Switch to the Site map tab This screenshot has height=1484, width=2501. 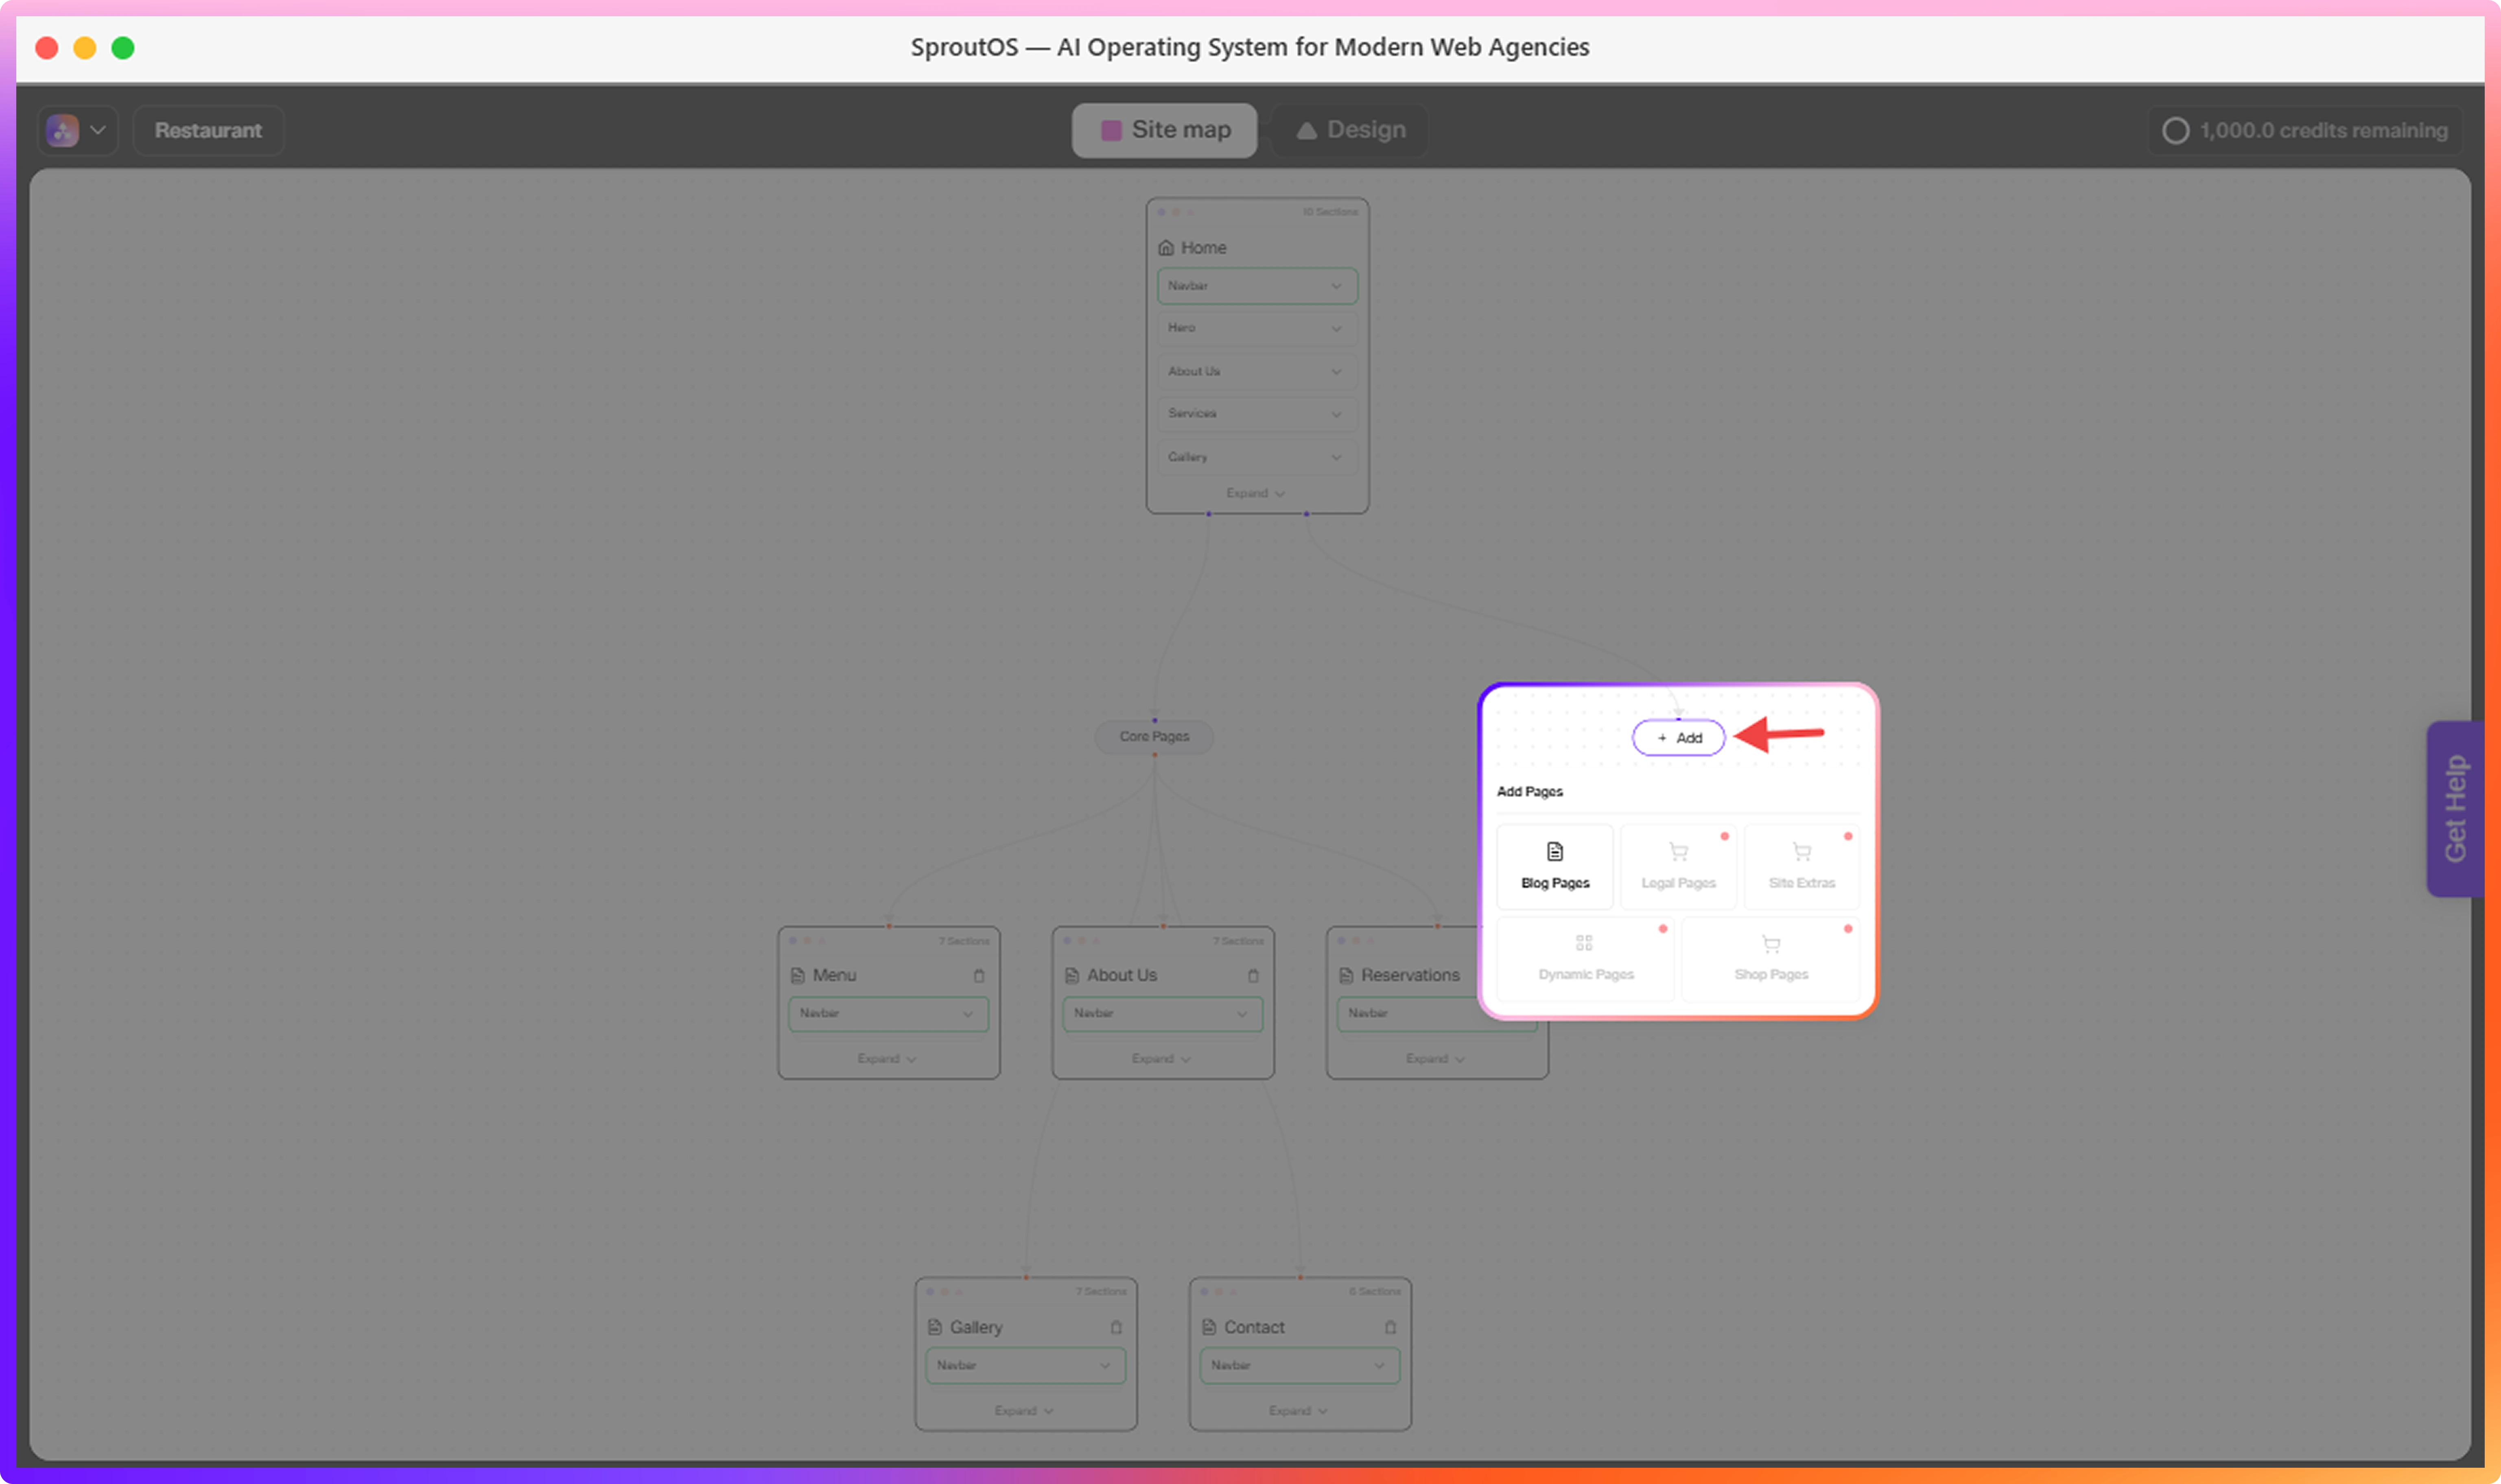(1164, 130)
